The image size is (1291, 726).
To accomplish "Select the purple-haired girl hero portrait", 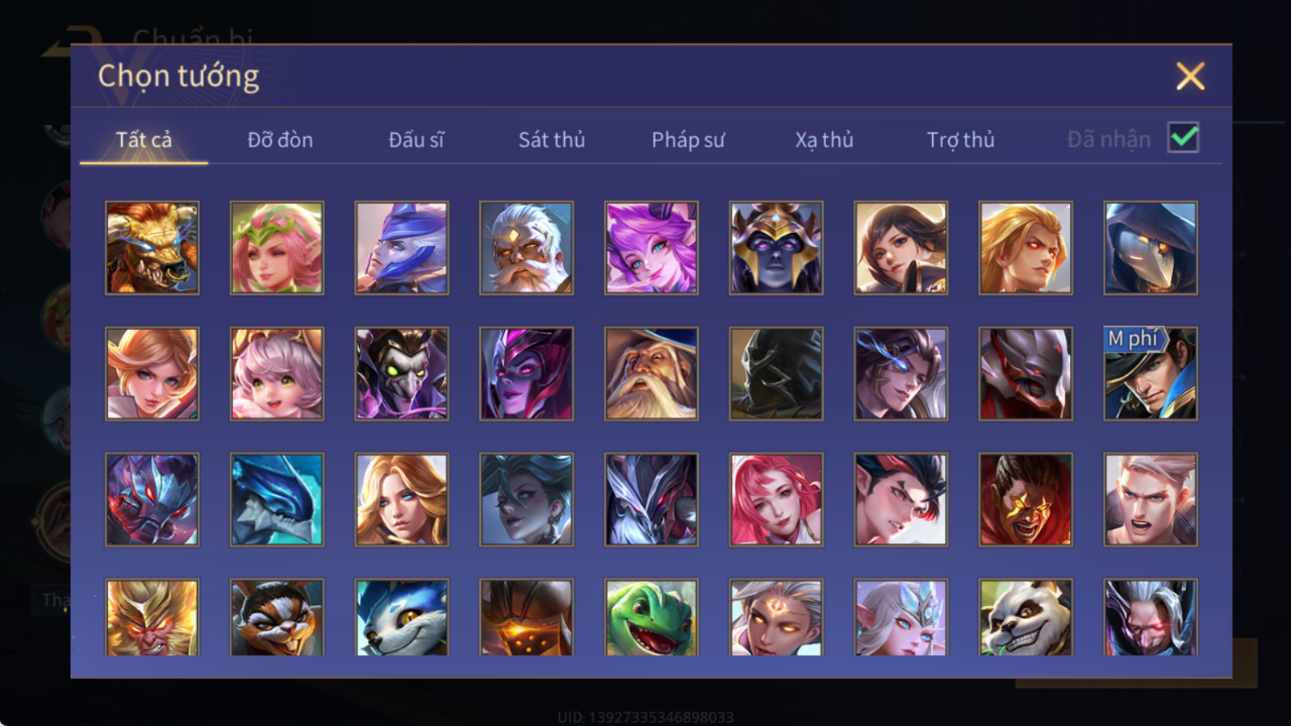I will pos(651,248).
